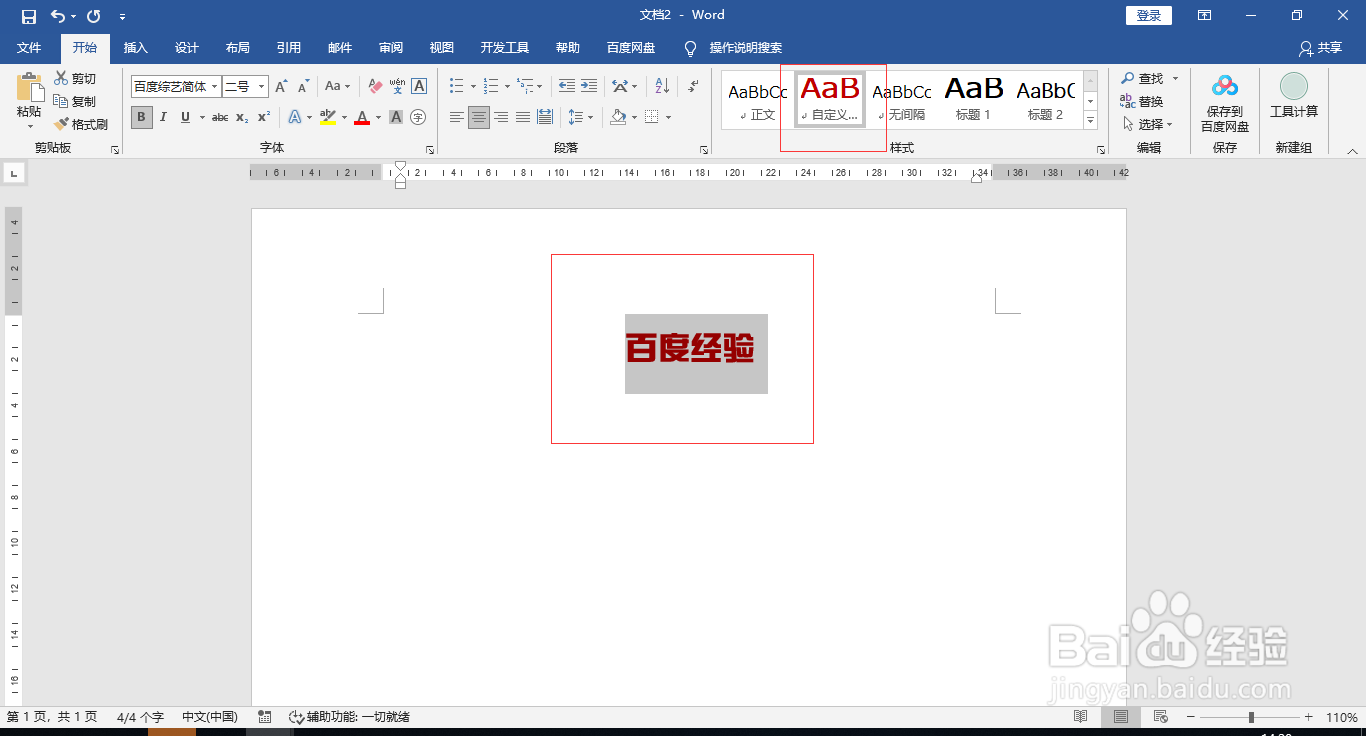Click the Copy (复制) button
1366x736 pixels.
76,102
